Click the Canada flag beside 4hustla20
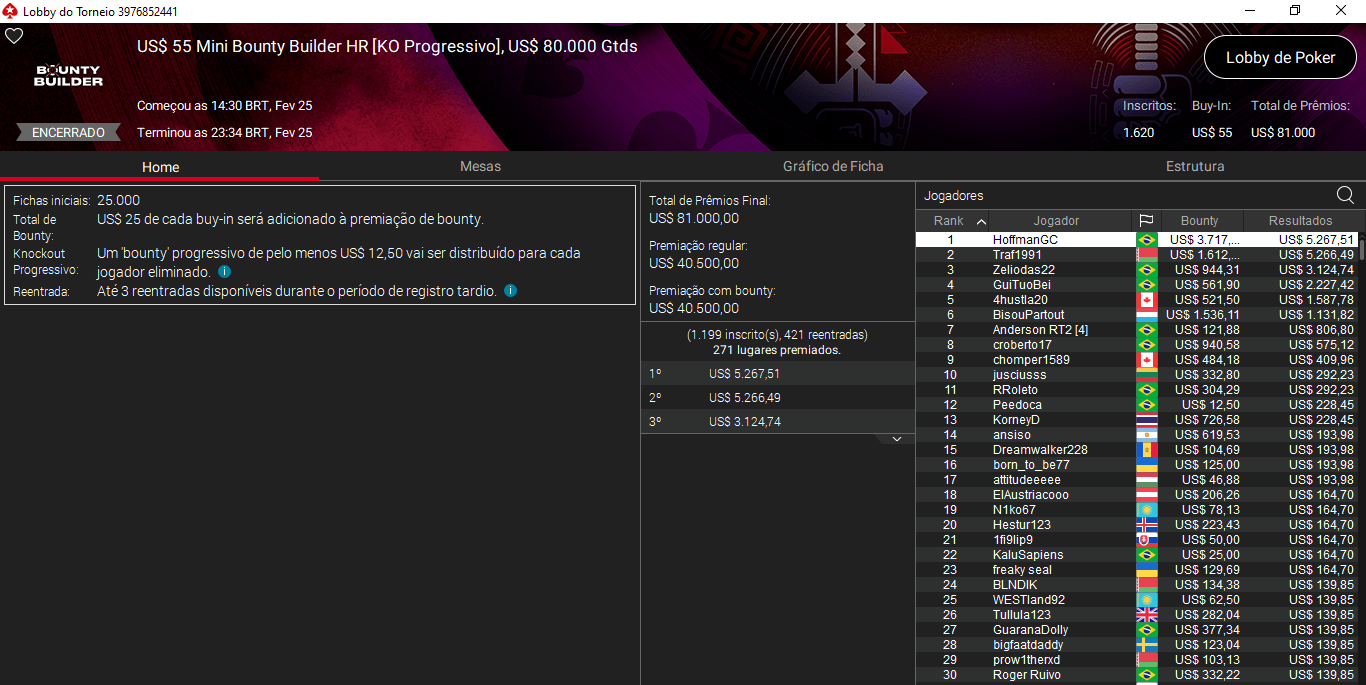 point(1146,299)
